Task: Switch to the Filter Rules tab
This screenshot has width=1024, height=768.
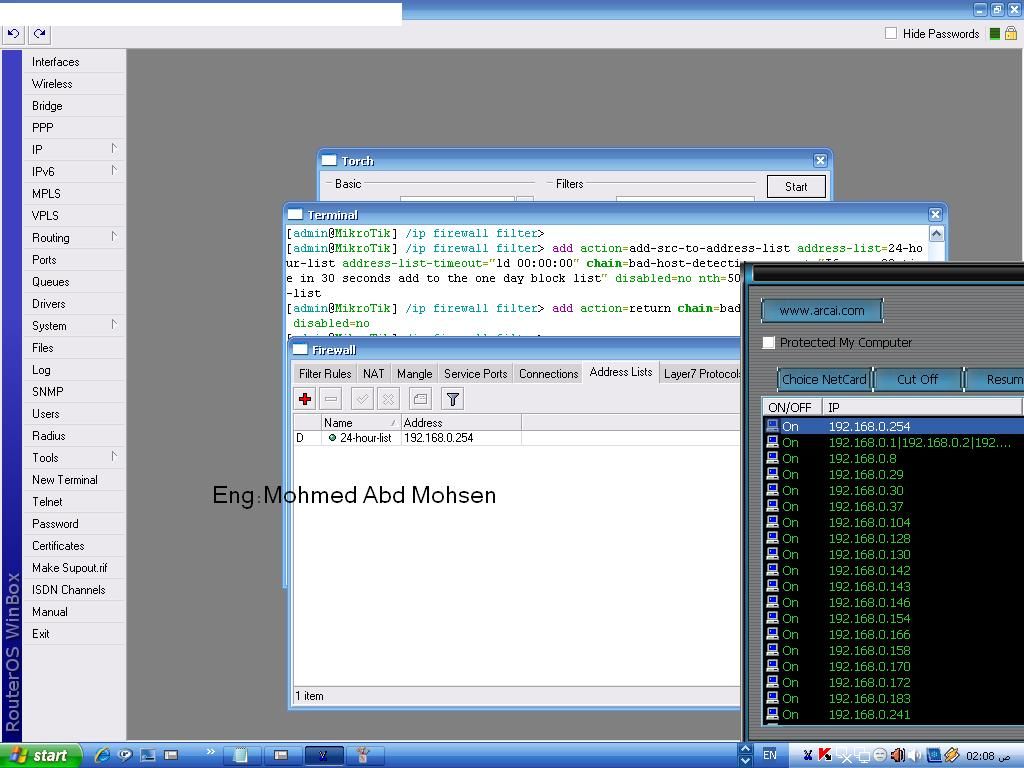Action: 325,374
